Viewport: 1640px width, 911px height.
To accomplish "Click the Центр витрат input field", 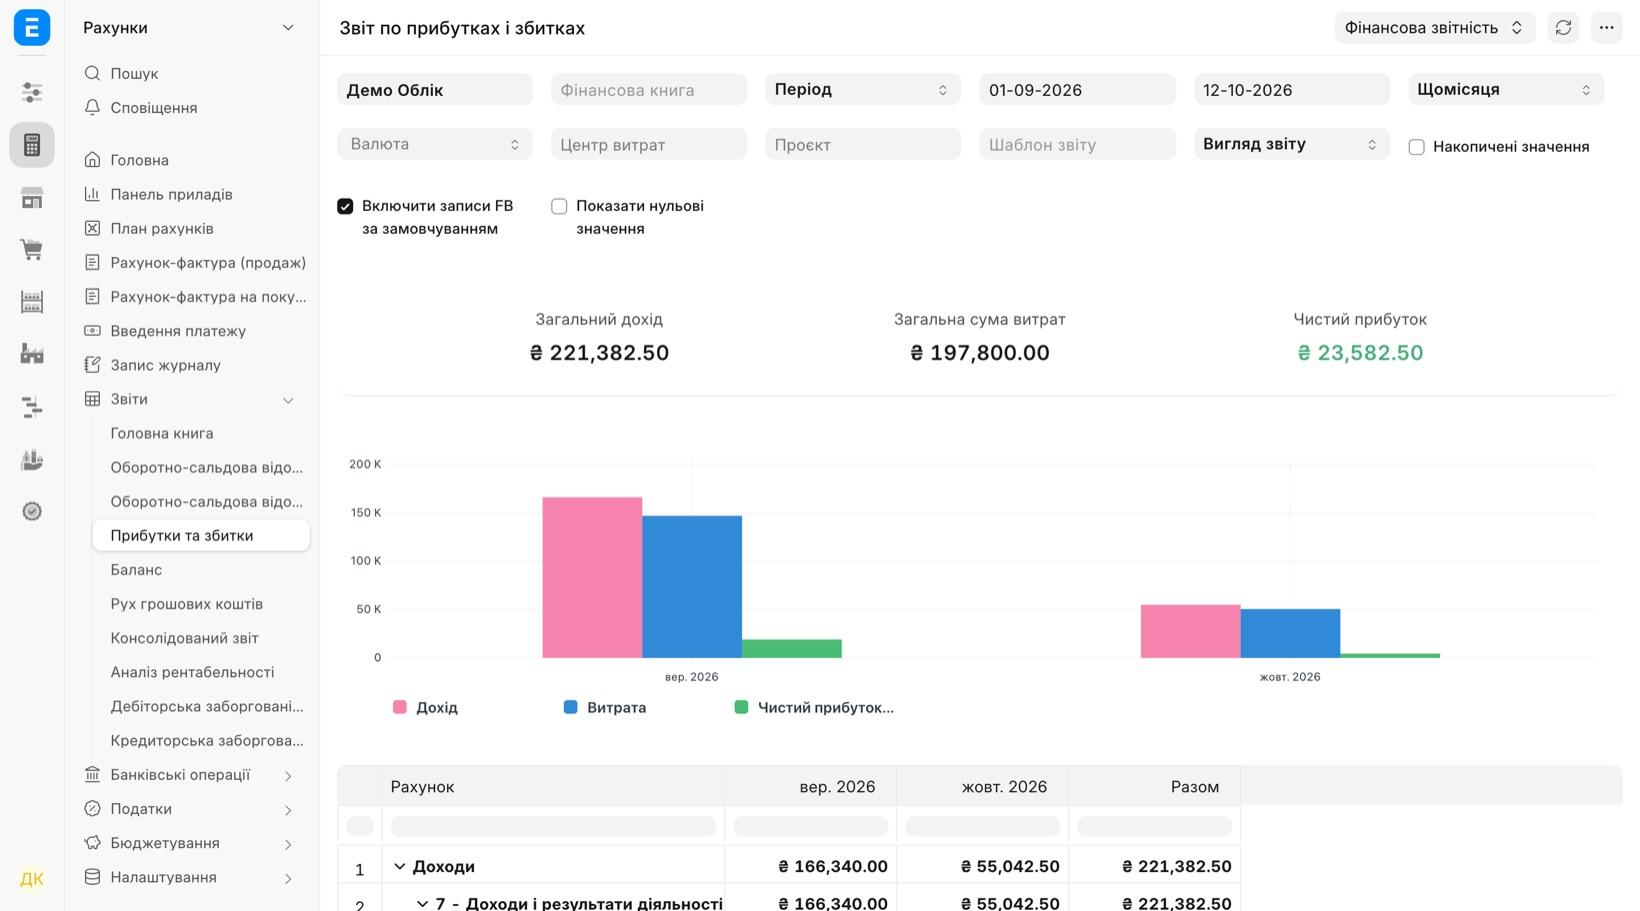I will [x=648, y=144].
